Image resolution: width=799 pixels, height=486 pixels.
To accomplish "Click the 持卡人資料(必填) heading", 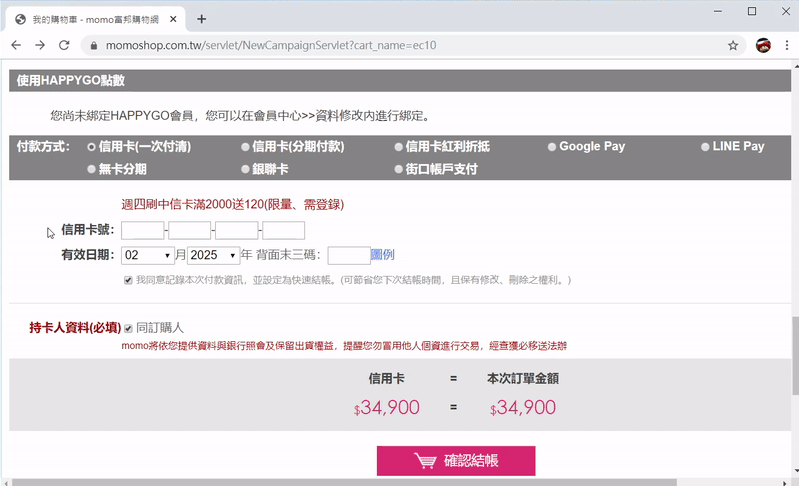I will pos(75,328).
